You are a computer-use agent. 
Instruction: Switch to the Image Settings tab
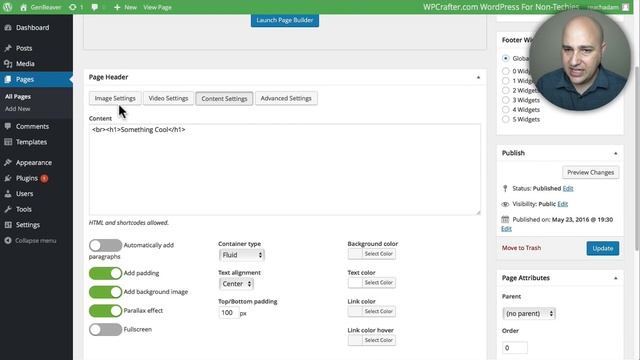[115, 98]
